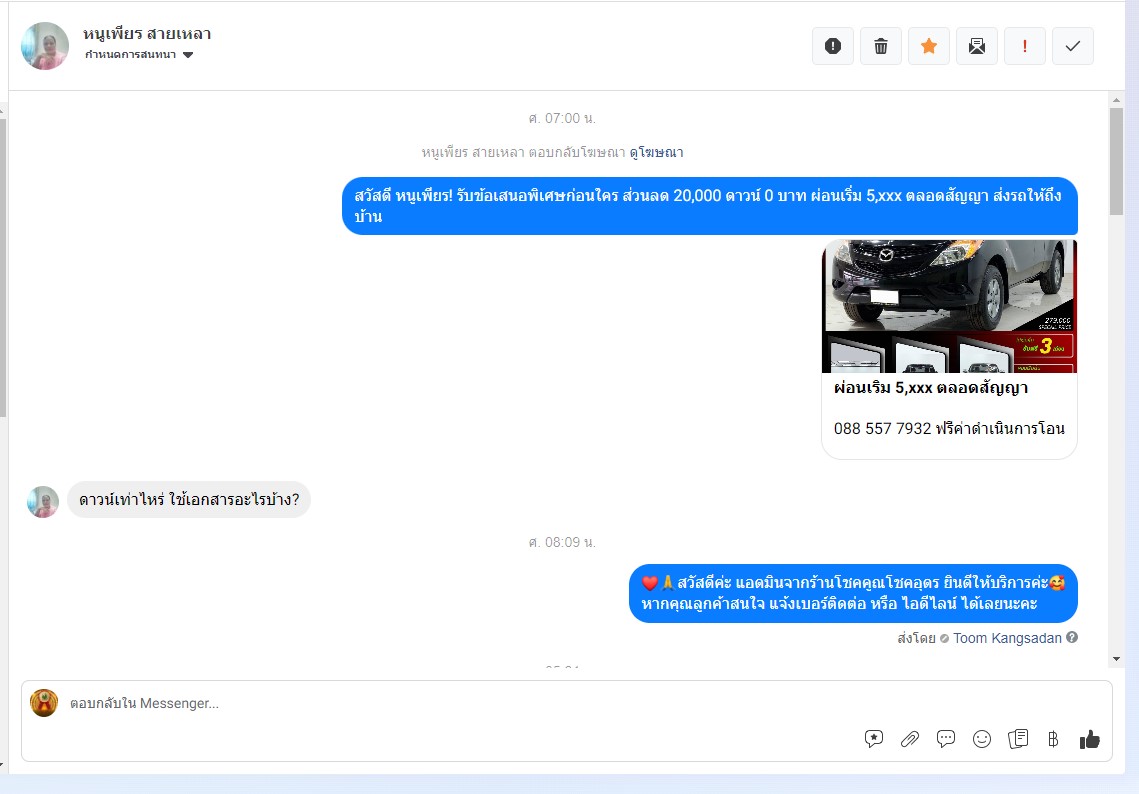Click the Baht payment request icon
The height and width of the screenshot is (794, 1139).
point(1053,740)
